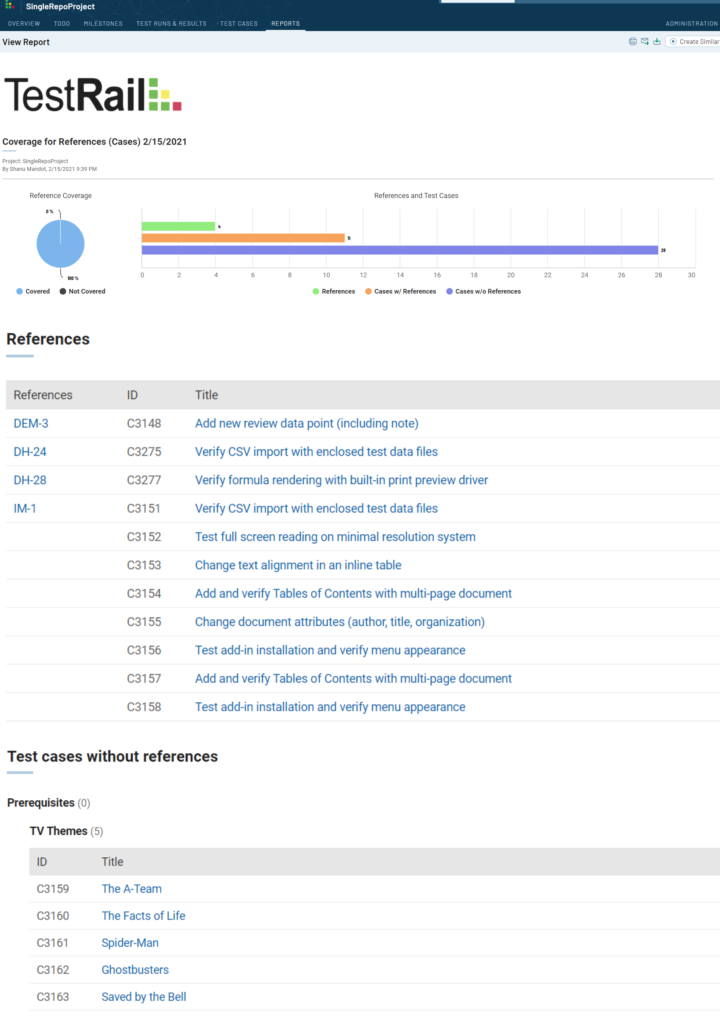Viewport: 720px width, 1024px height.
Task: Click the orange Cases w/ References bar
Action: click(x=243, y=238)
